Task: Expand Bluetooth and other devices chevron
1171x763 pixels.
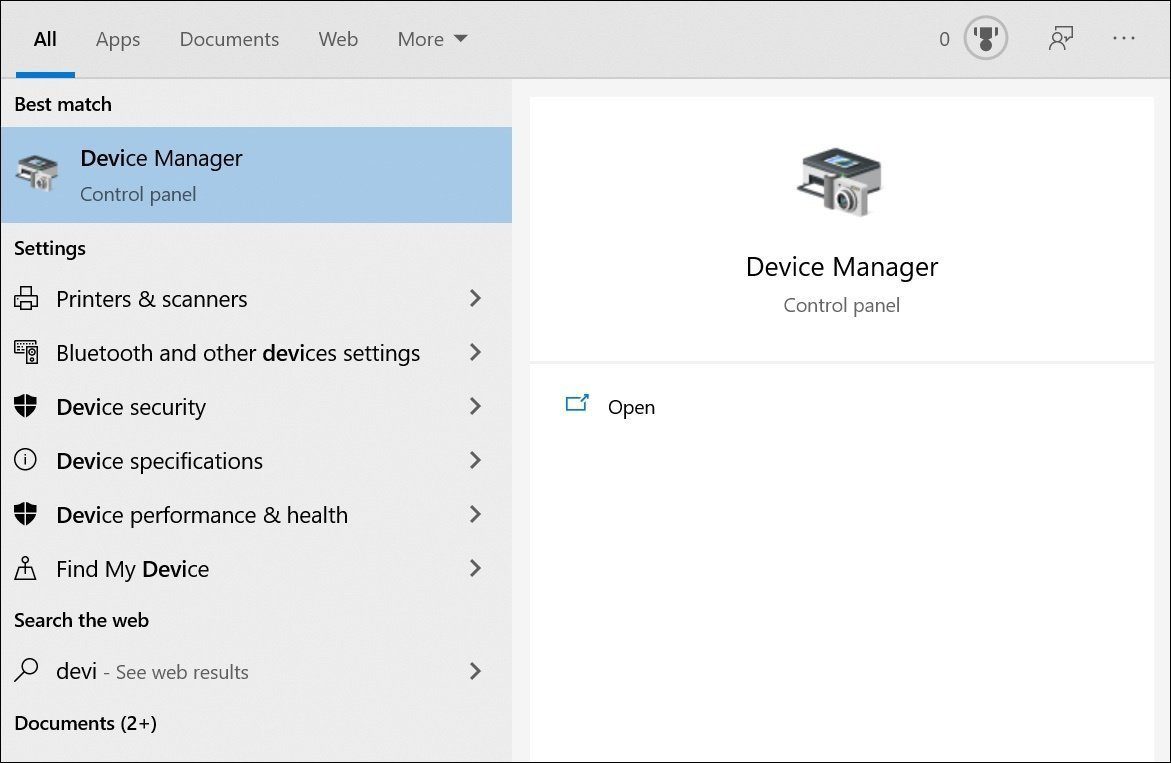Action: point(475,352)
